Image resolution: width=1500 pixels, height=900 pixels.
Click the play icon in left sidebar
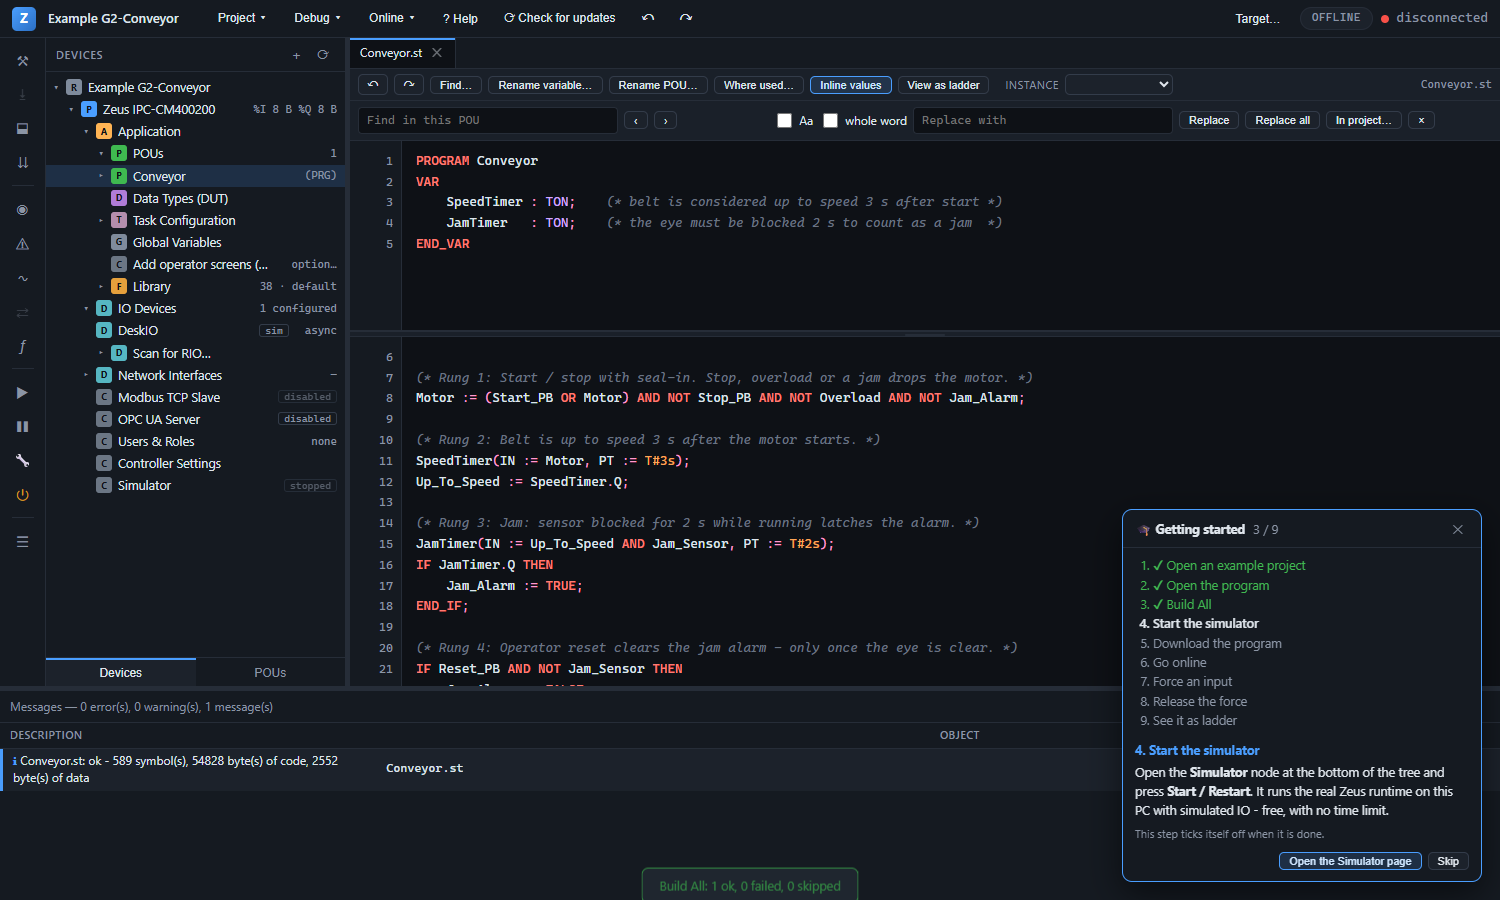click(22, 393)
